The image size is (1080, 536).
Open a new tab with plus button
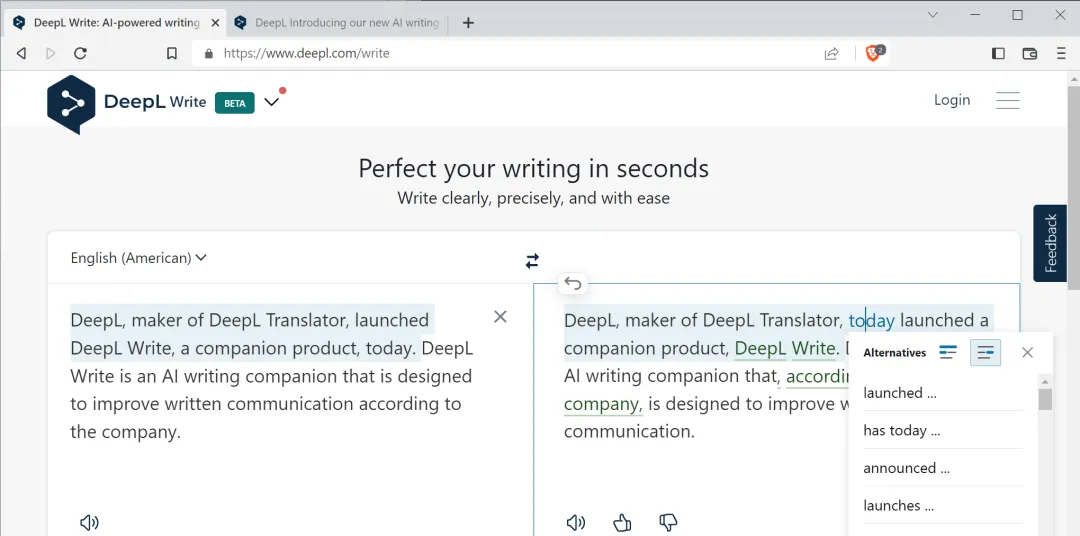tap(468, 23)
